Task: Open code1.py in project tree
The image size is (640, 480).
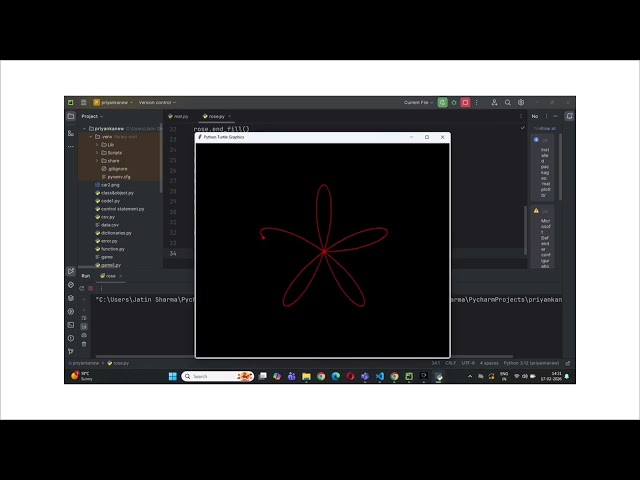Action: pos(107,201)
